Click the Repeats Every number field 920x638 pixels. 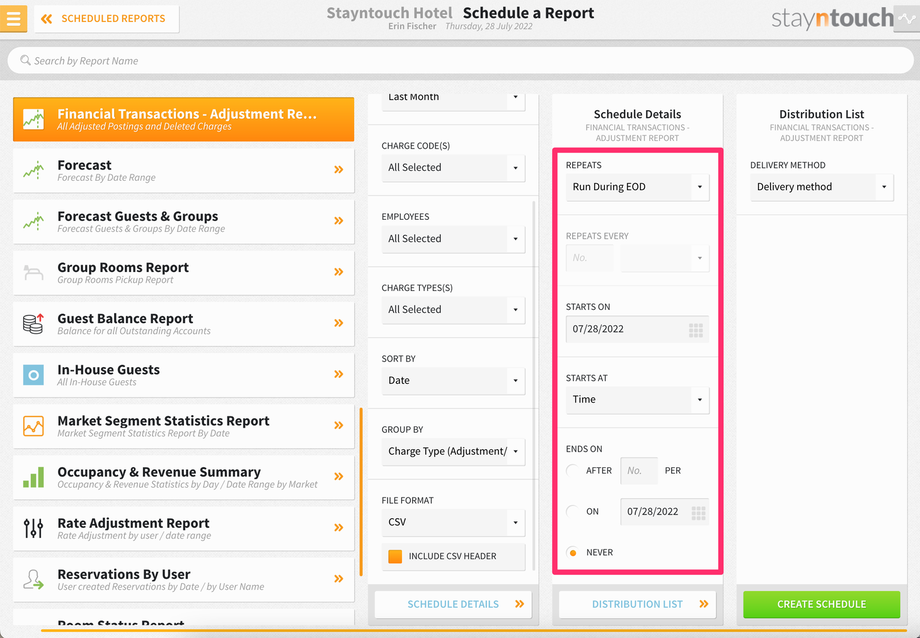click(x=590, y=258)
